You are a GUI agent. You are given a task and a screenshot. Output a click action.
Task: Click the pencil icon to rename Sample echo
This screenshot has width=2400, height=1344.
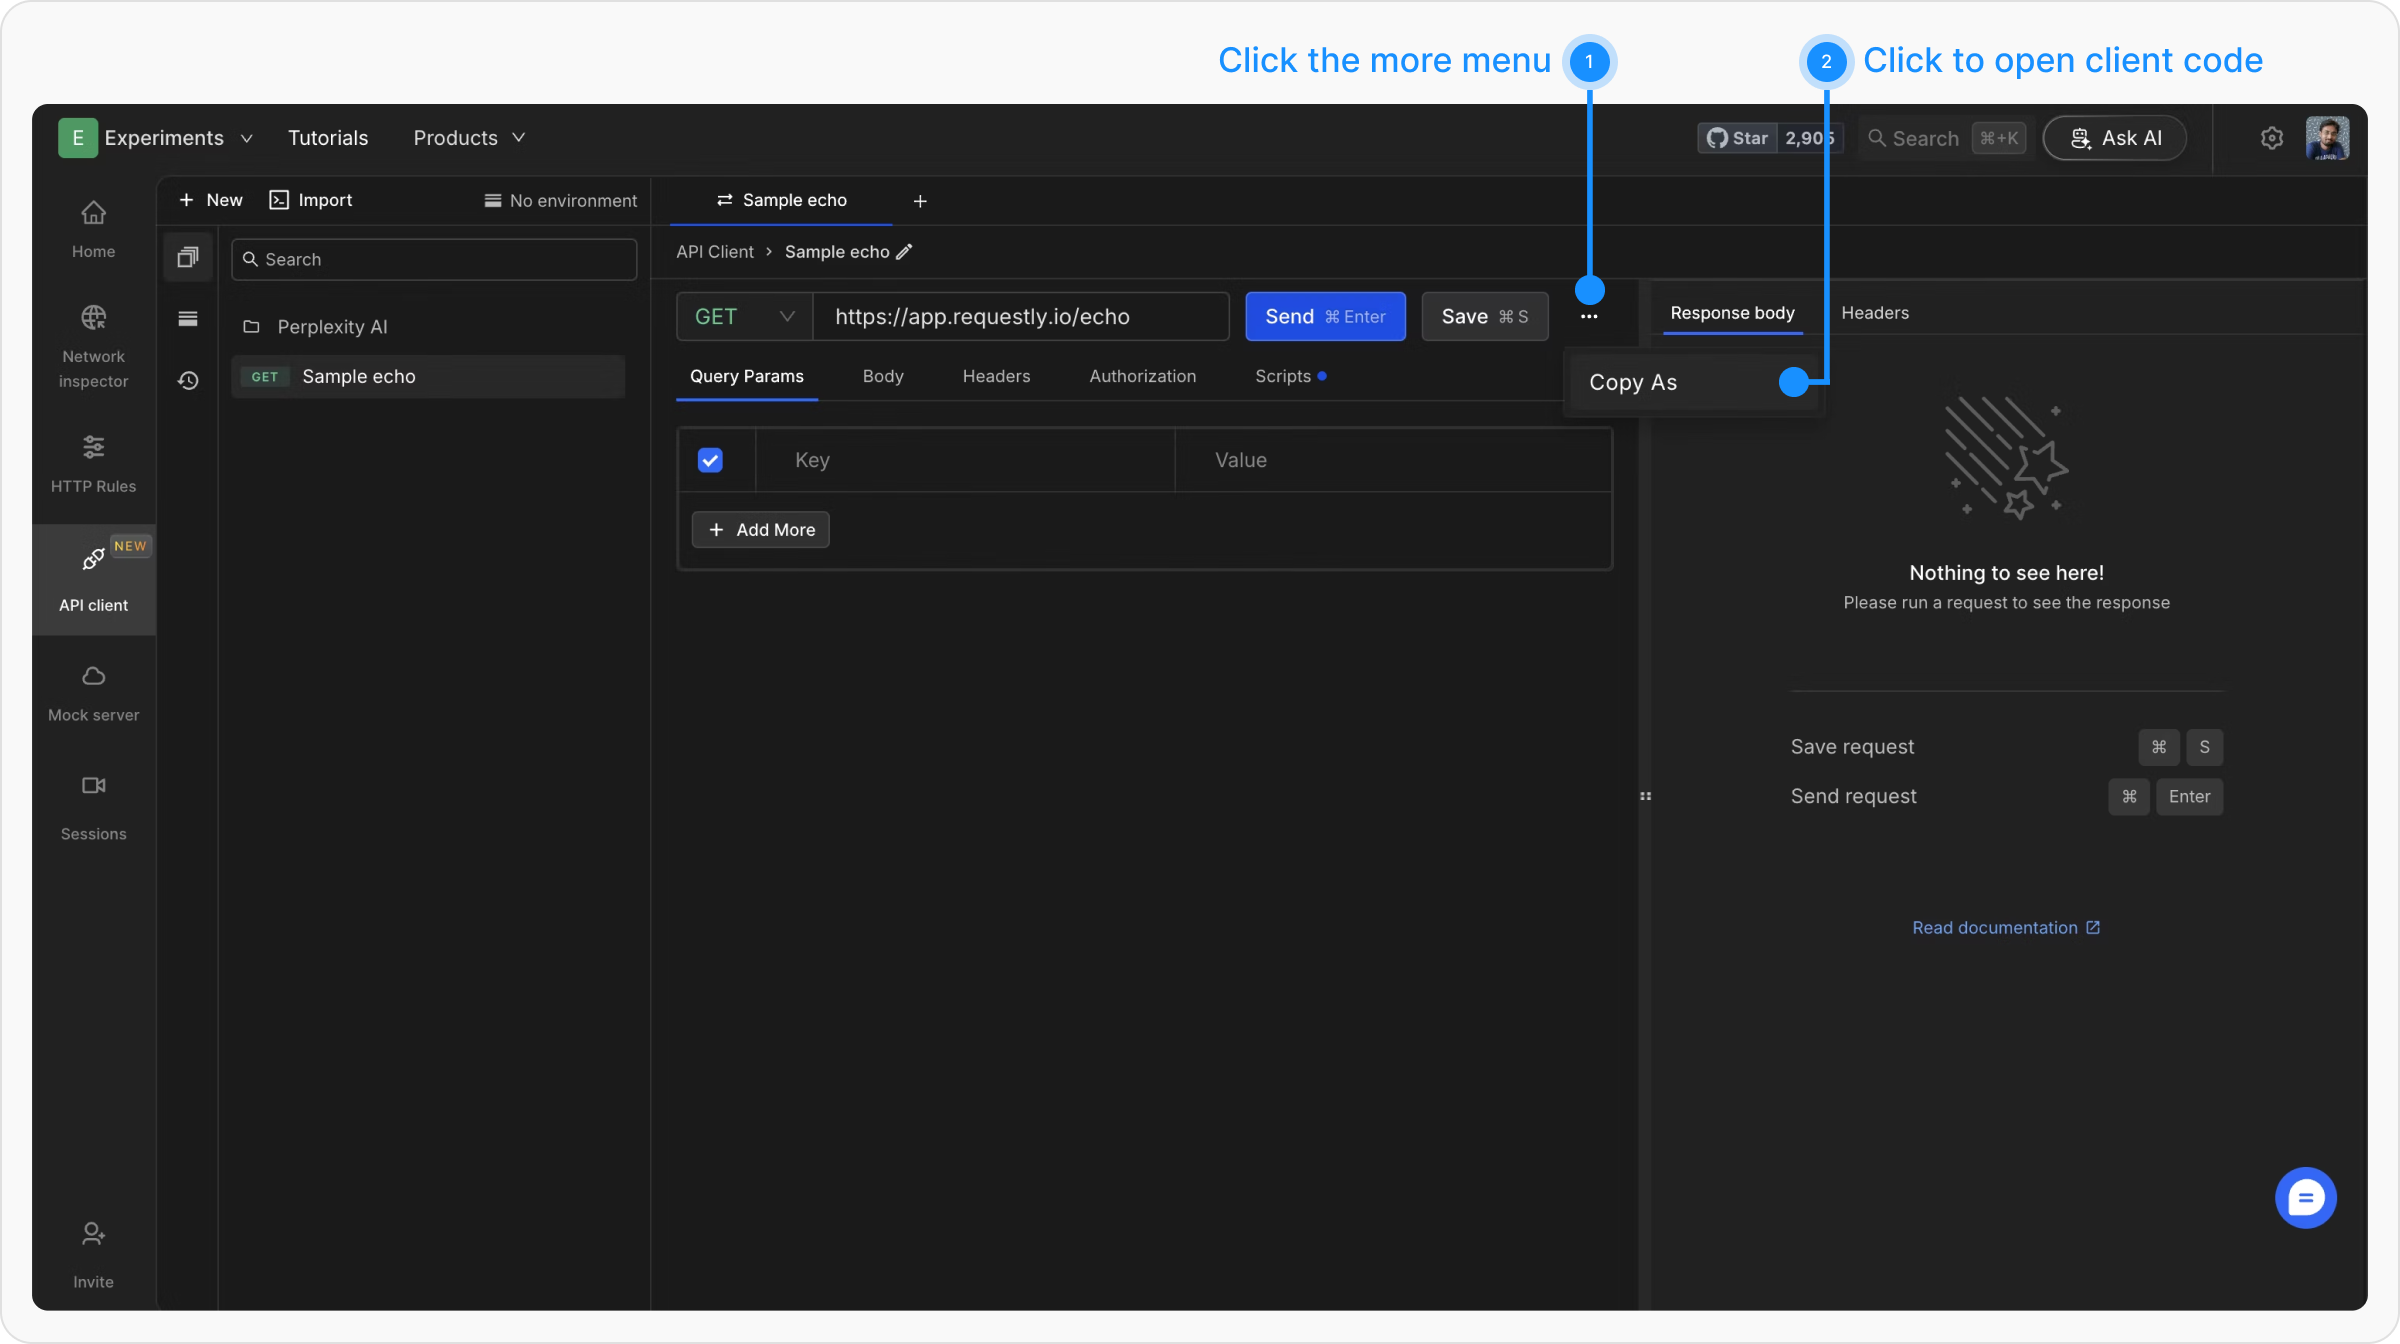904,252
